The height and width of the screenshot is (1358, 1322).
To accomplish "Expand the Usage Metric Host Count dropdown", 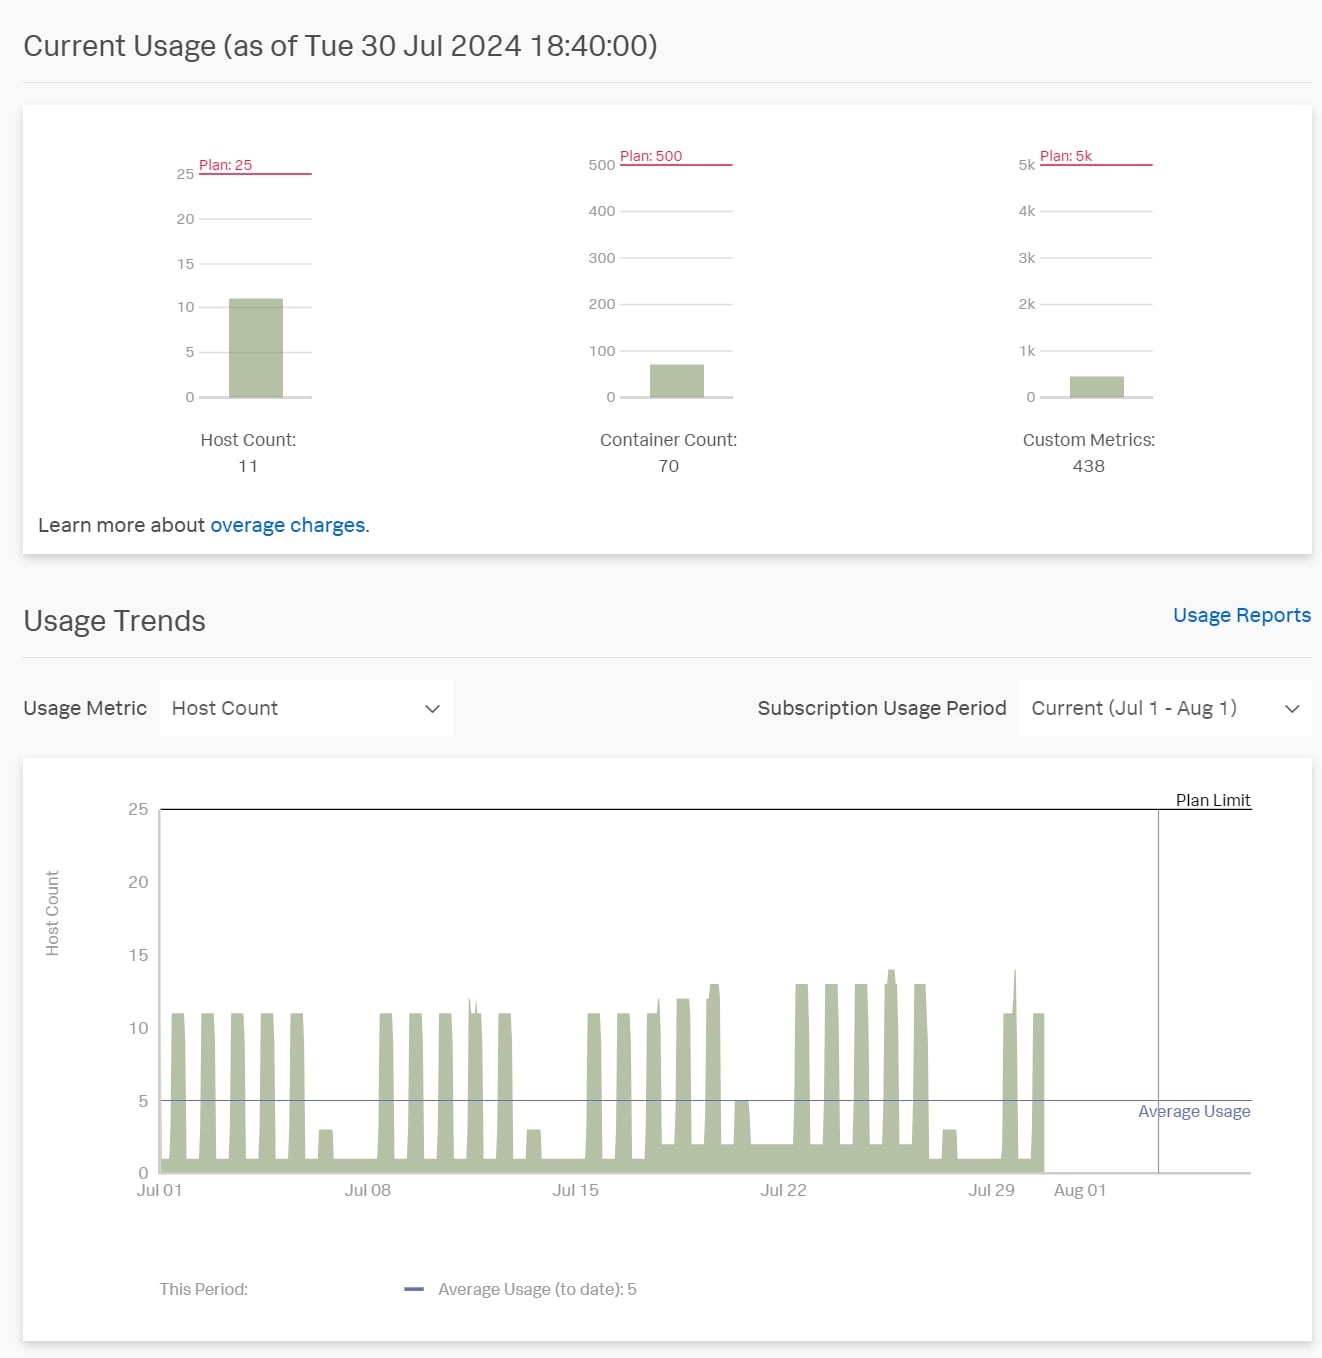I will pos(306,708).
